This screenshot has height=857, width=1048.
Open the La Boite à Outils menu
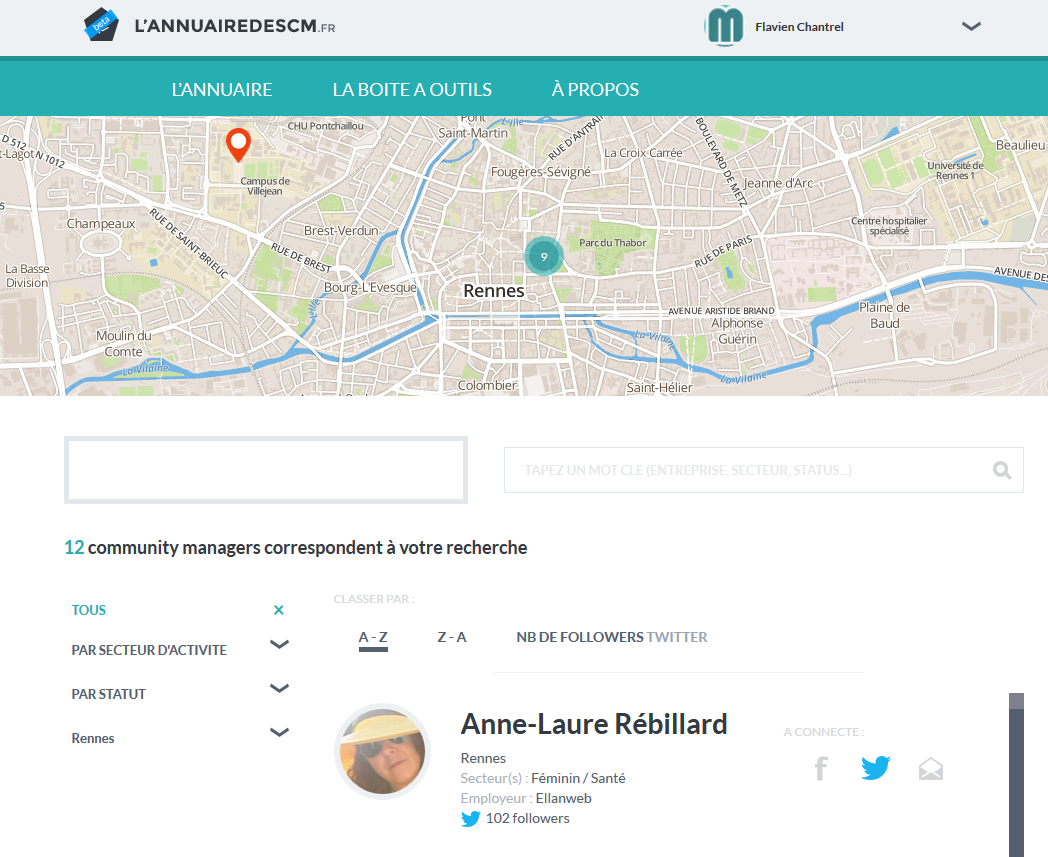tap(412, 90)
